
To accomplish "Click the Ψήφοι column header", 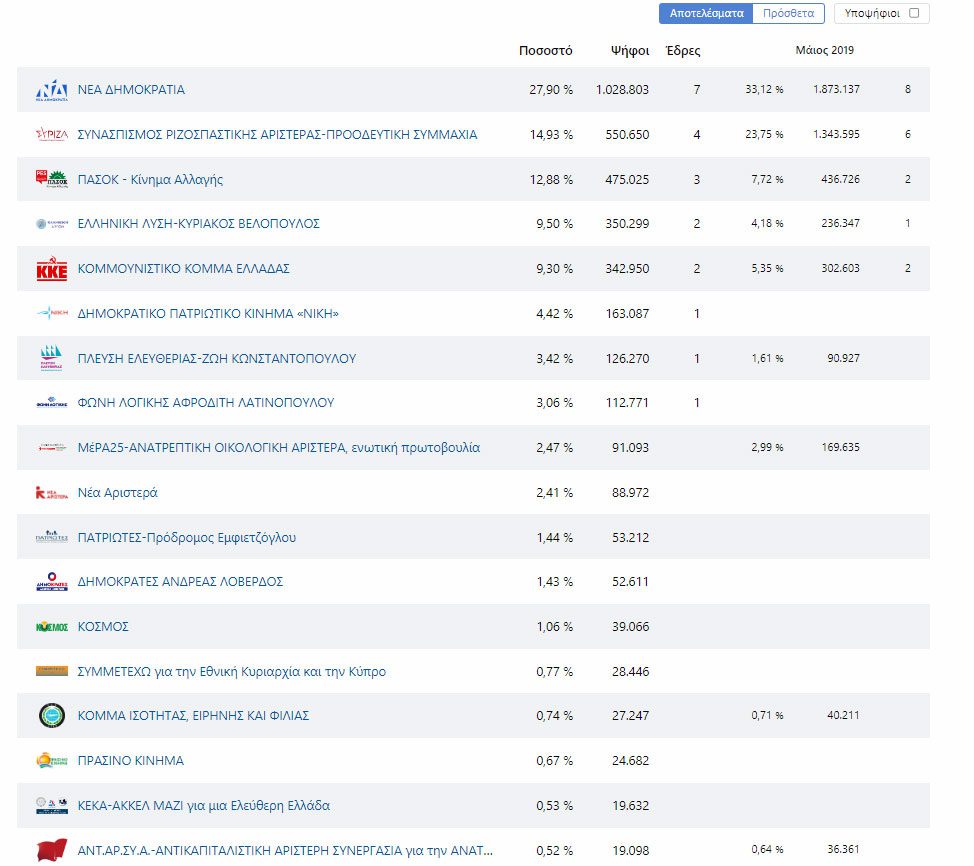I will click(x=630, y=51).
